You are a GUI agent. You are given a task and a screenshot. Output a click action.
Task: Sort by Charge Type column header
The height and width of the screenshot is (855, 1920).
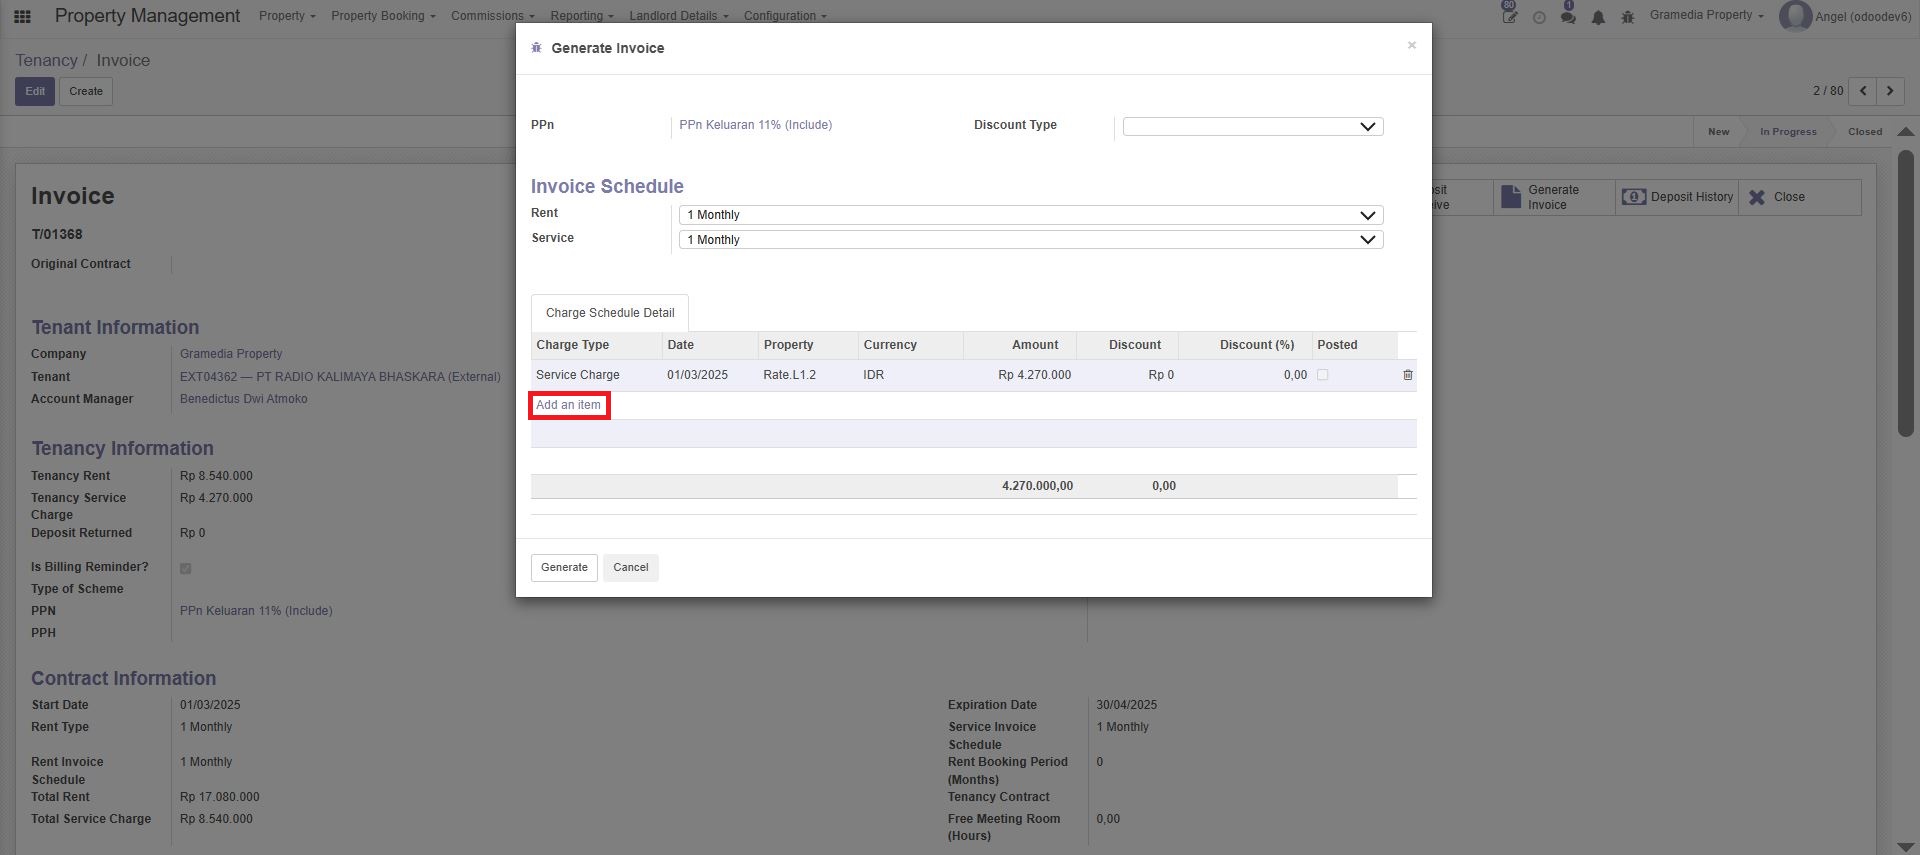[597, 345]
